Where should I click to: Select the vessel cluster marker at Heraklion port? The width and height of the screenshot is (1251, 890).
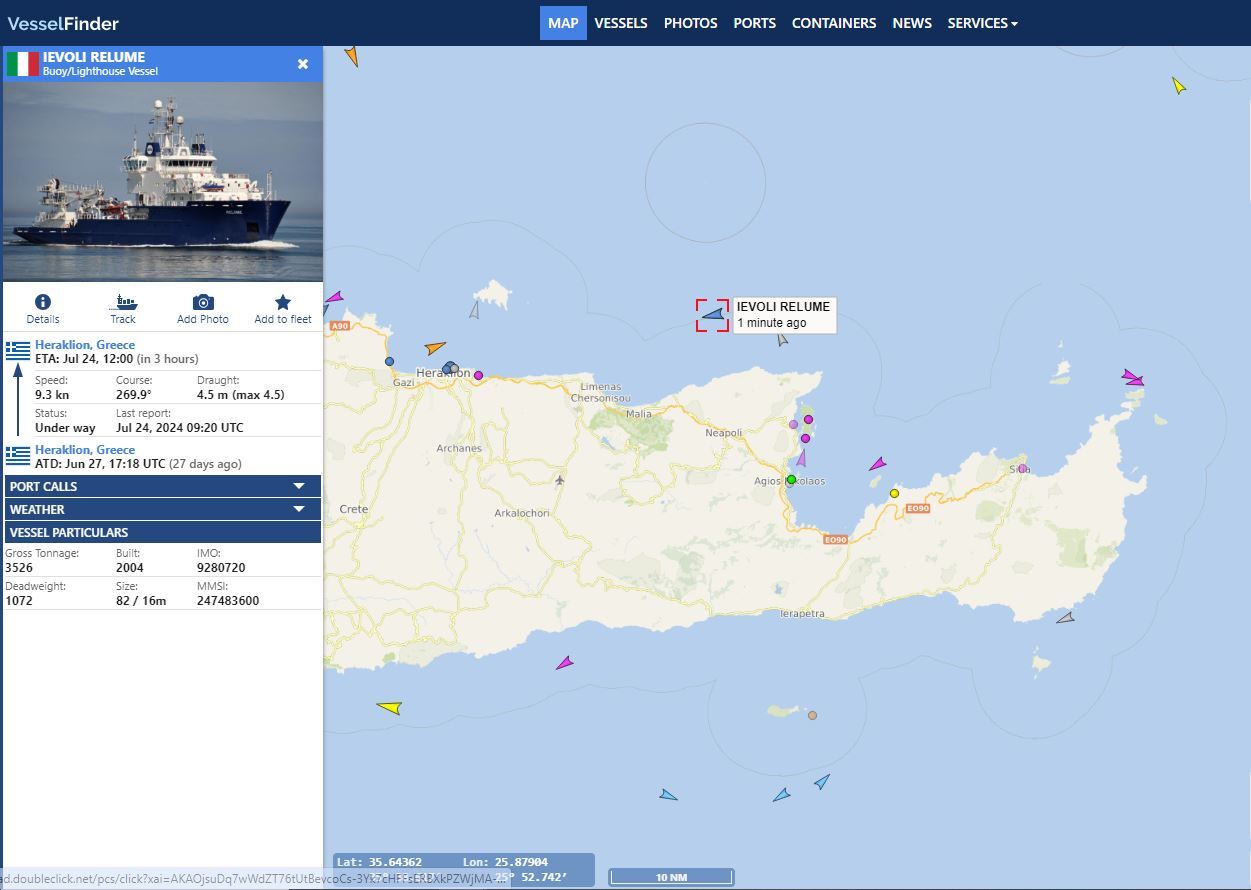pyautogui.click(x=450, y=368)
